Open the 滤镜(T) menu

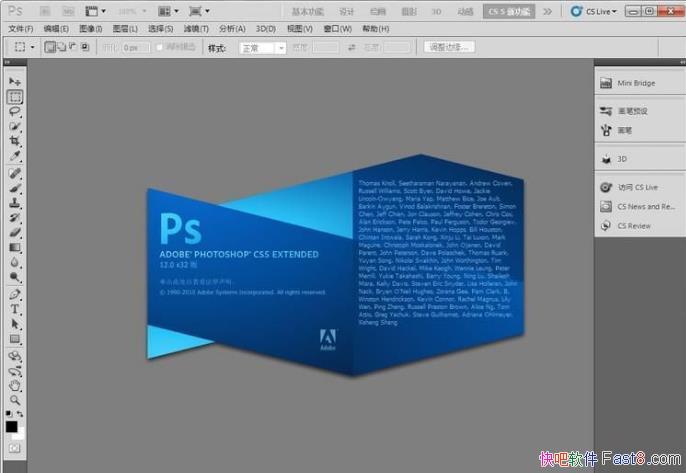(x=196, y=29)
